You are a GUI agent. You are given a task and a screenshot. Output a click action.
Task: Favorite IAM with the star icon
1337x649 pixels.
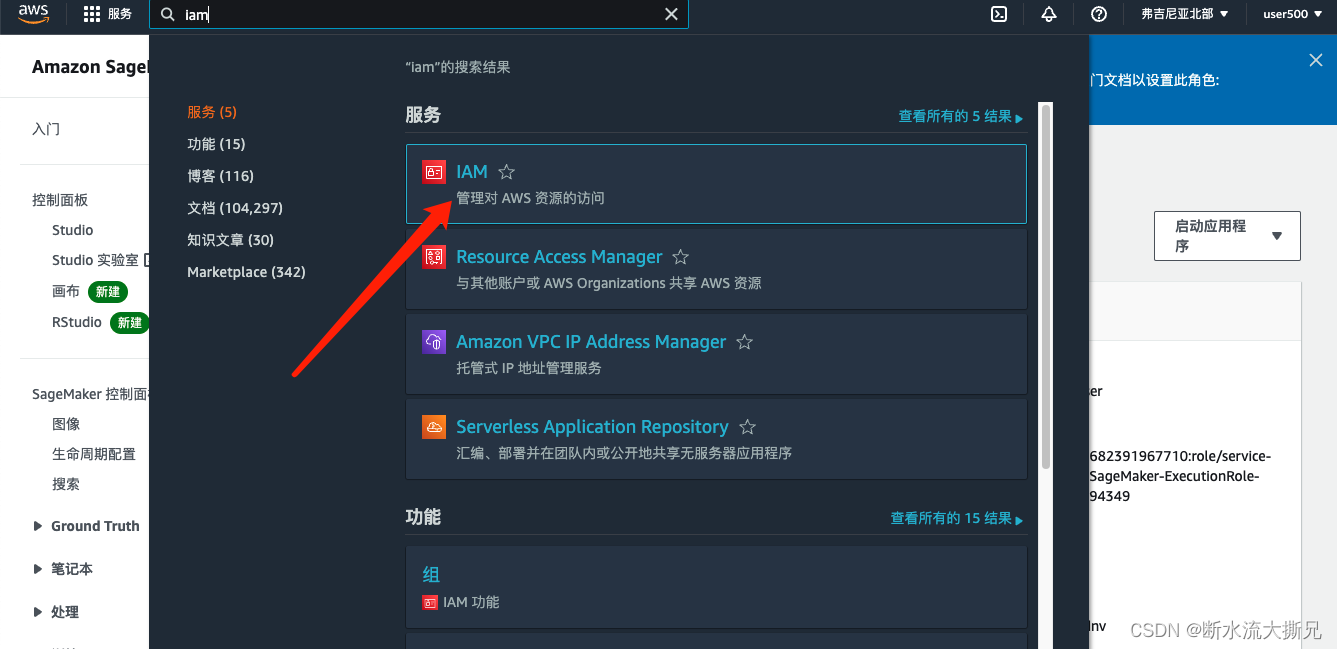tap(507, 172)
